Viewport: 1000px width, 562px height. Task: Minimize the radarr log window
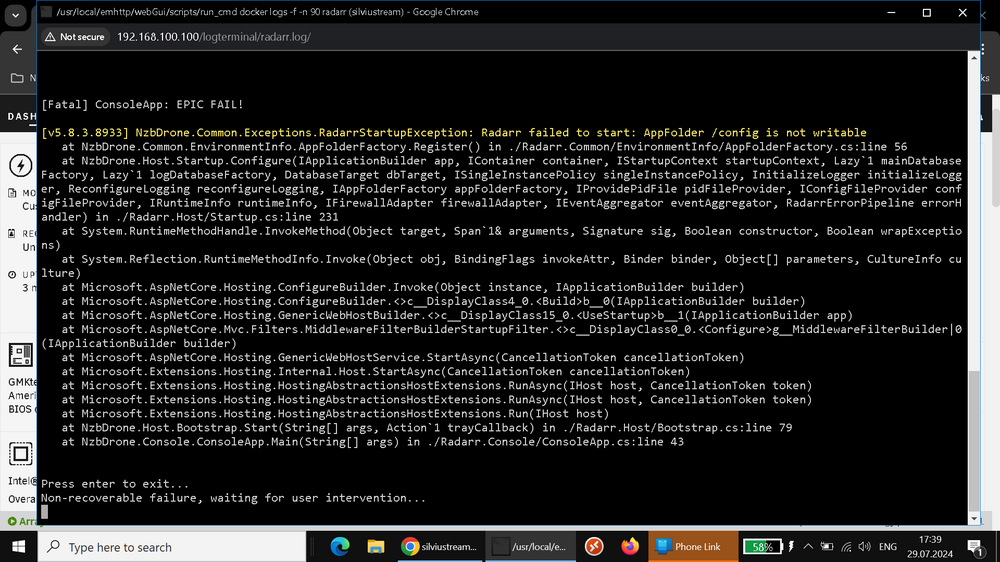tap(892, 12)
